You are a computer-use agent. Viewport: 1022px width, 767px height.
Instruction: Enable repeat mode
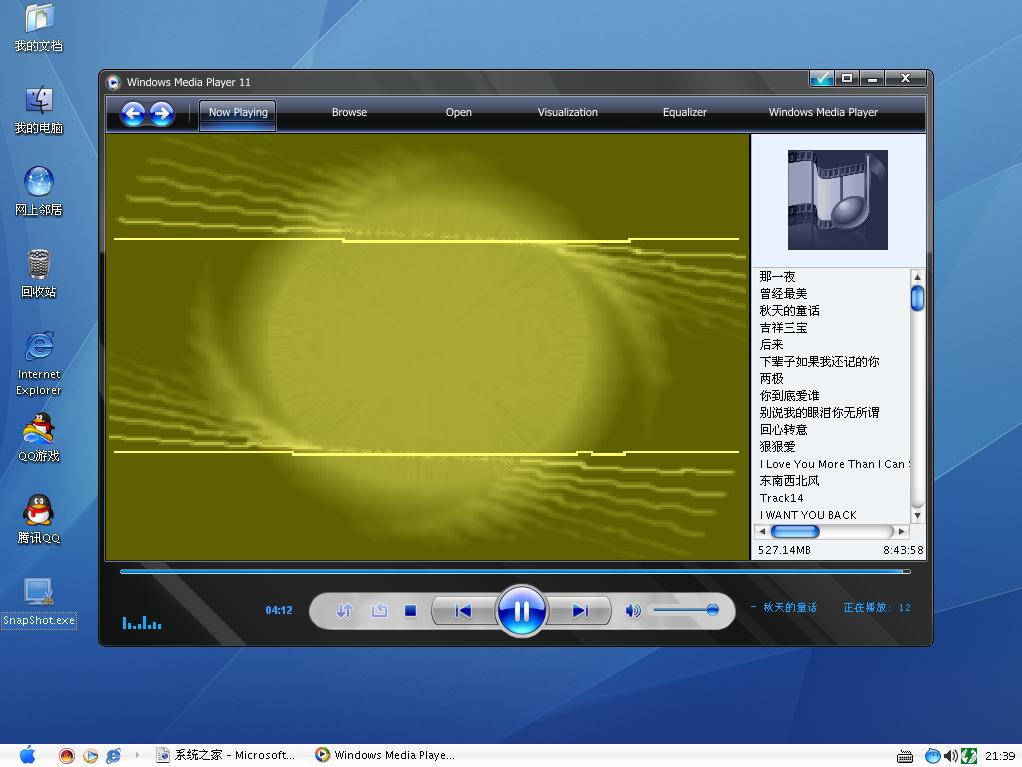380,610
